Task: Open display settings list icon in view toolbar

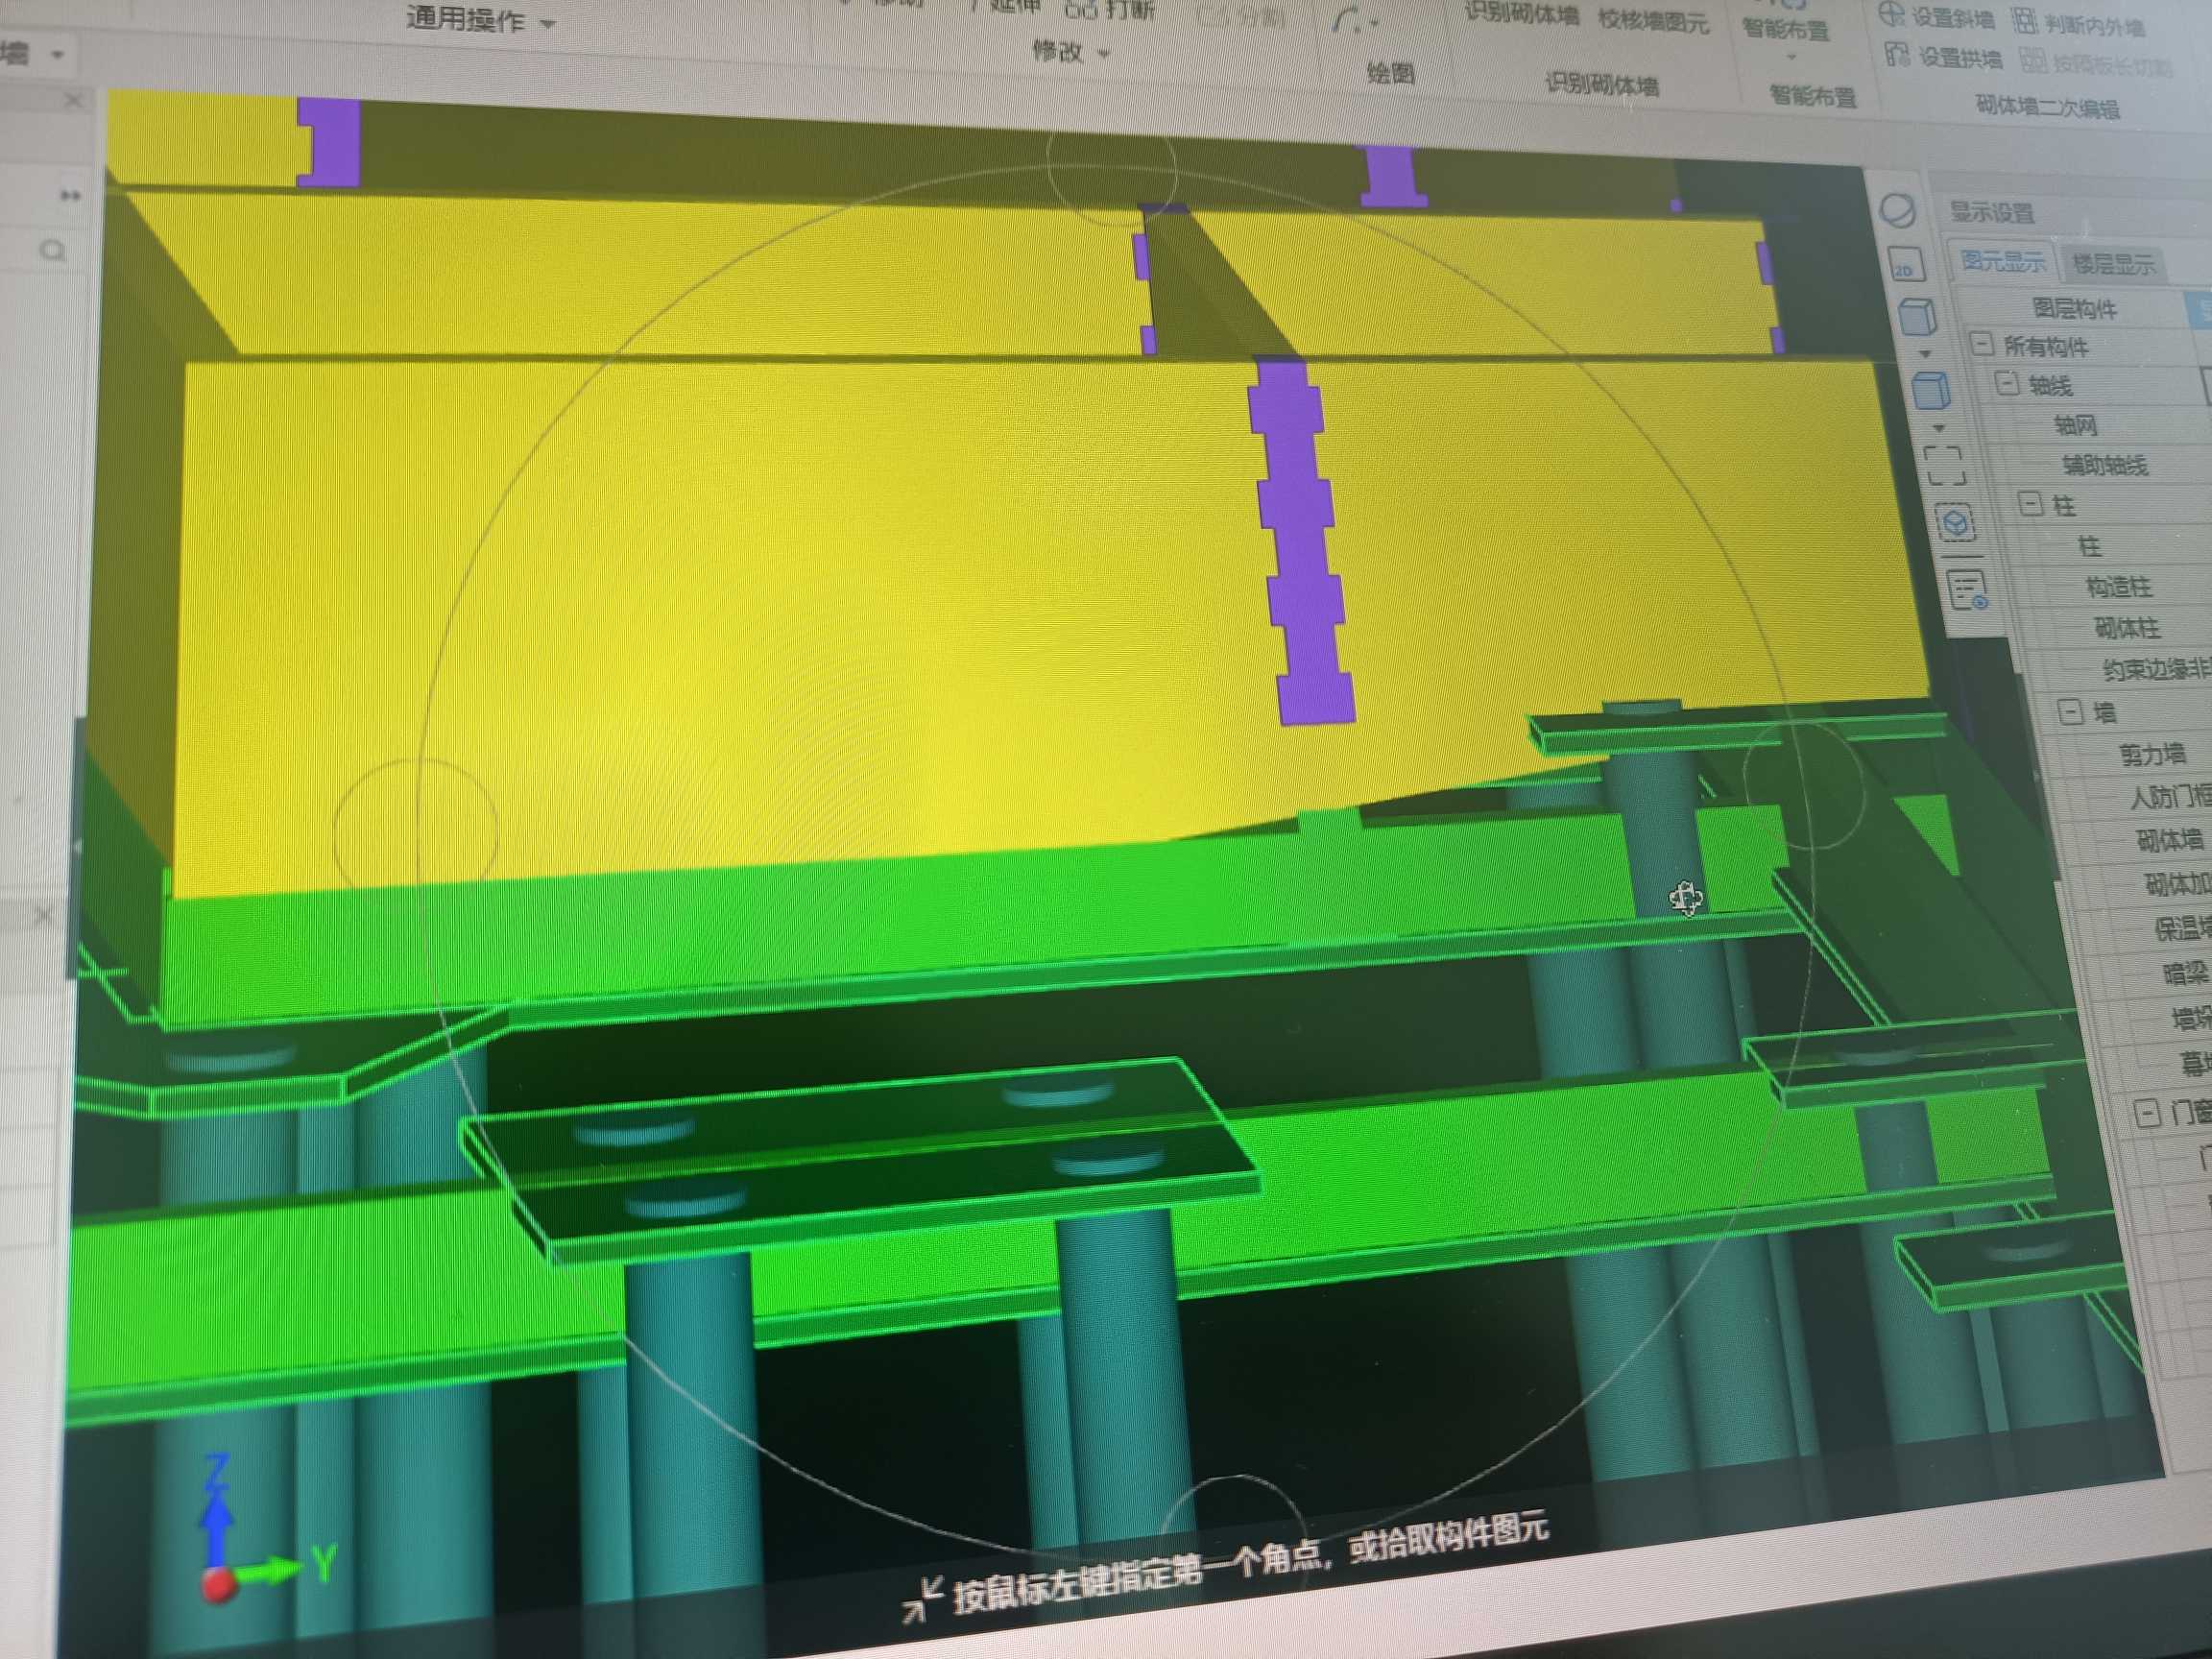Action: pos(1969,589)
